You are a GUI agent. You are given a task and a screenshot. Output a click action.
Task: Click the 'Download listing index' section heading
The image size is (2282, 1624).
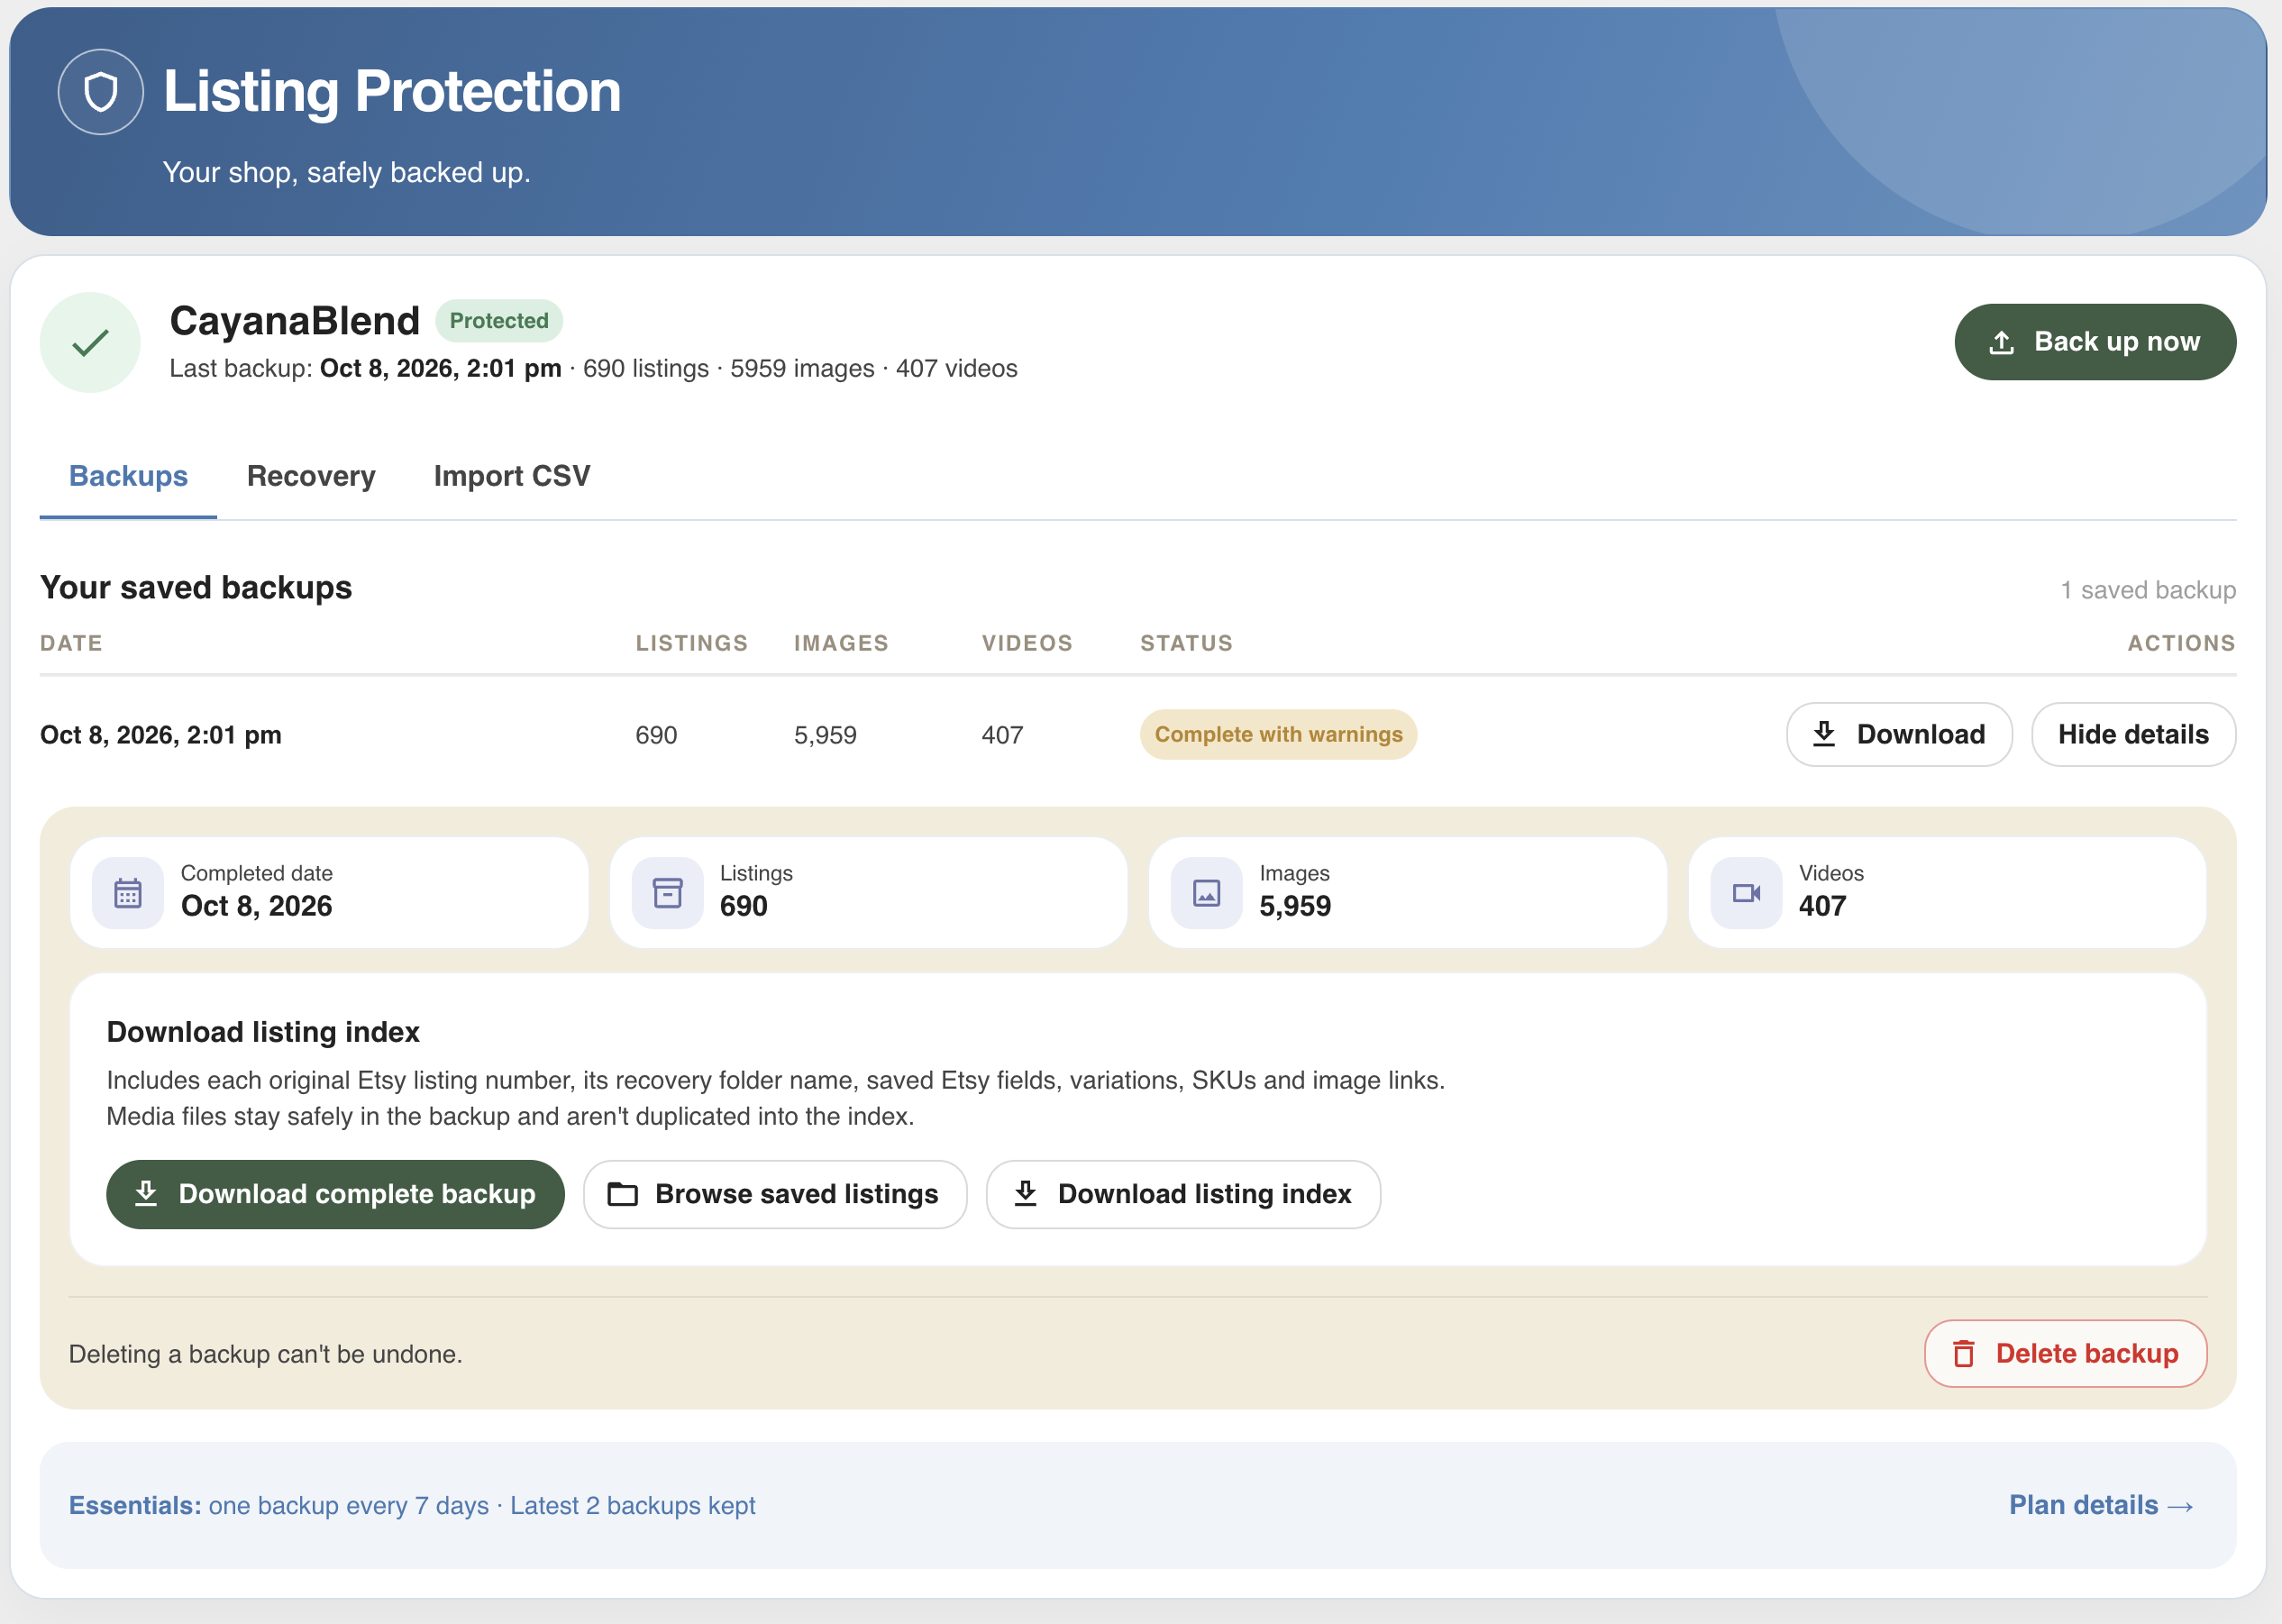click(x=263, y=1032)
